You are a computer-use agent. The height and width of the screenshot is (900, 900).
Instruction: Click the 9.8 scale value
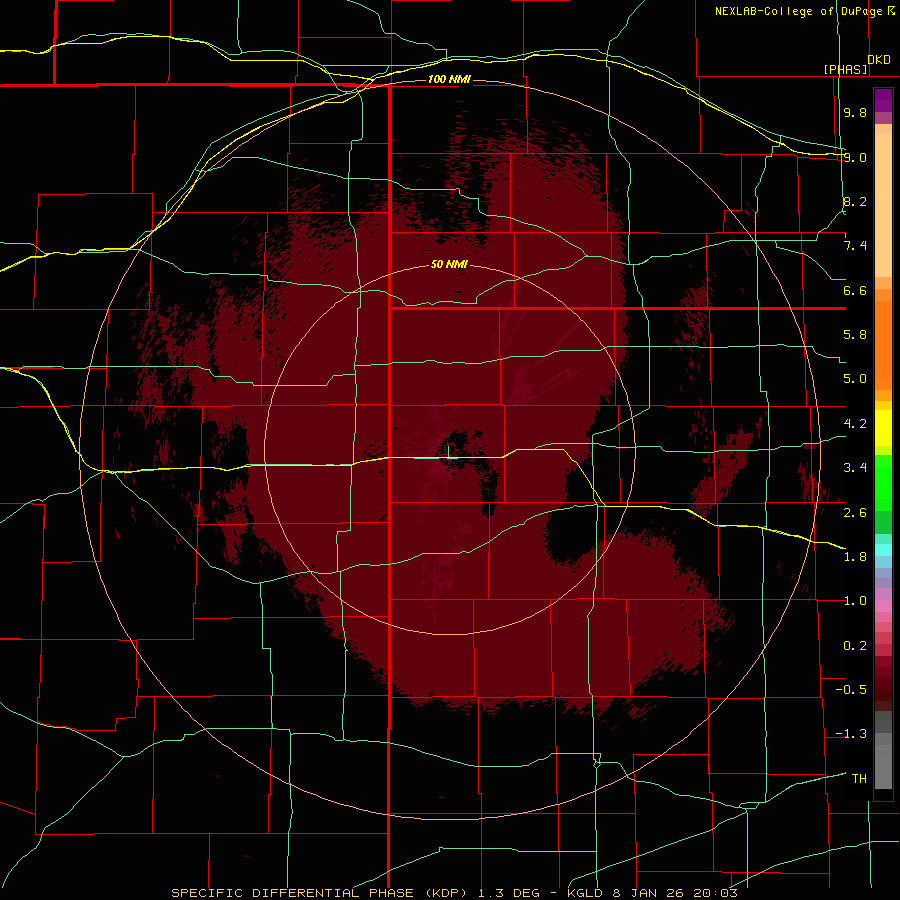[x=855, y=112]
